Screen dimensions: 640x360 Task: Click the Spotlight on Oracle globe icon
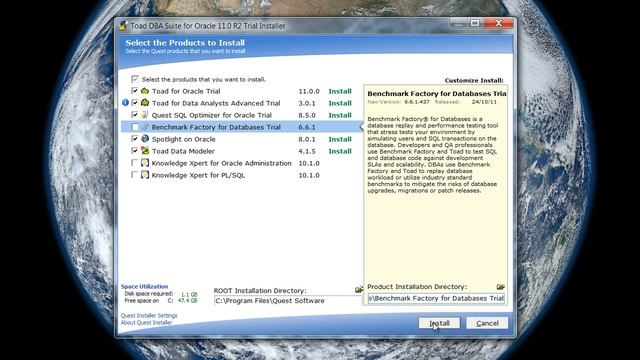pyautogui.click(x=145, y=139)
